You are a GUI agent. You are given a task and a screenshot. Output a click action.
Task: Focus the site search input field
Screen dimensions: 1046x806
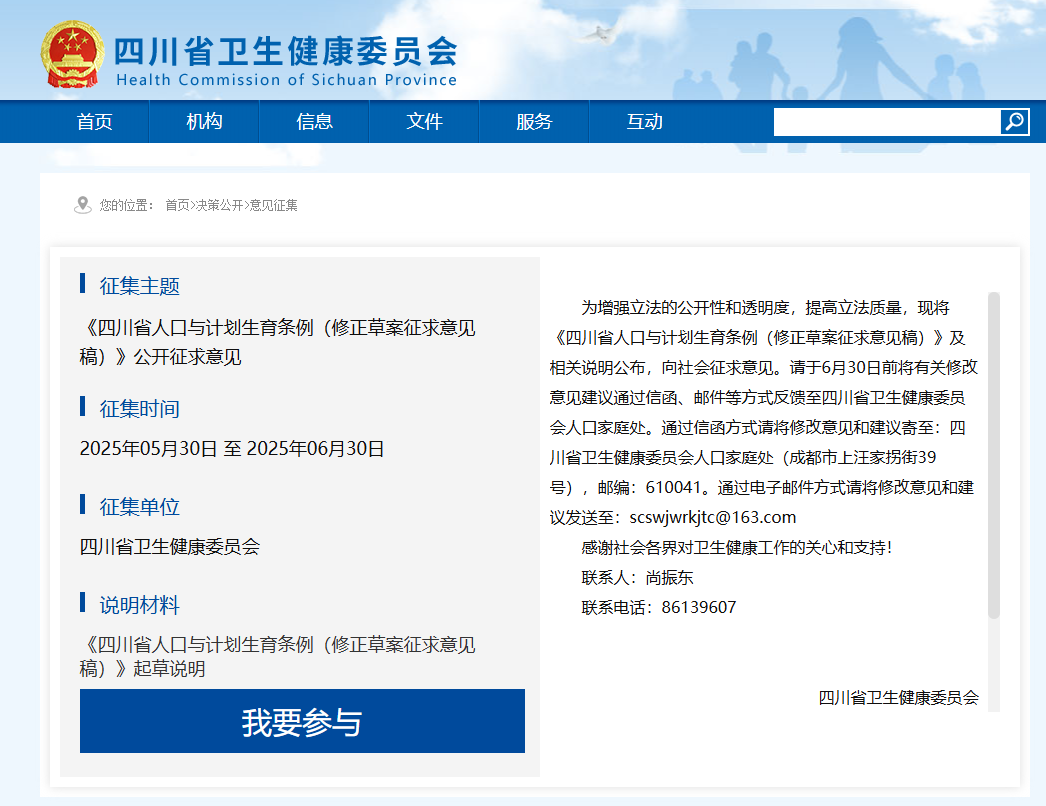887,122
